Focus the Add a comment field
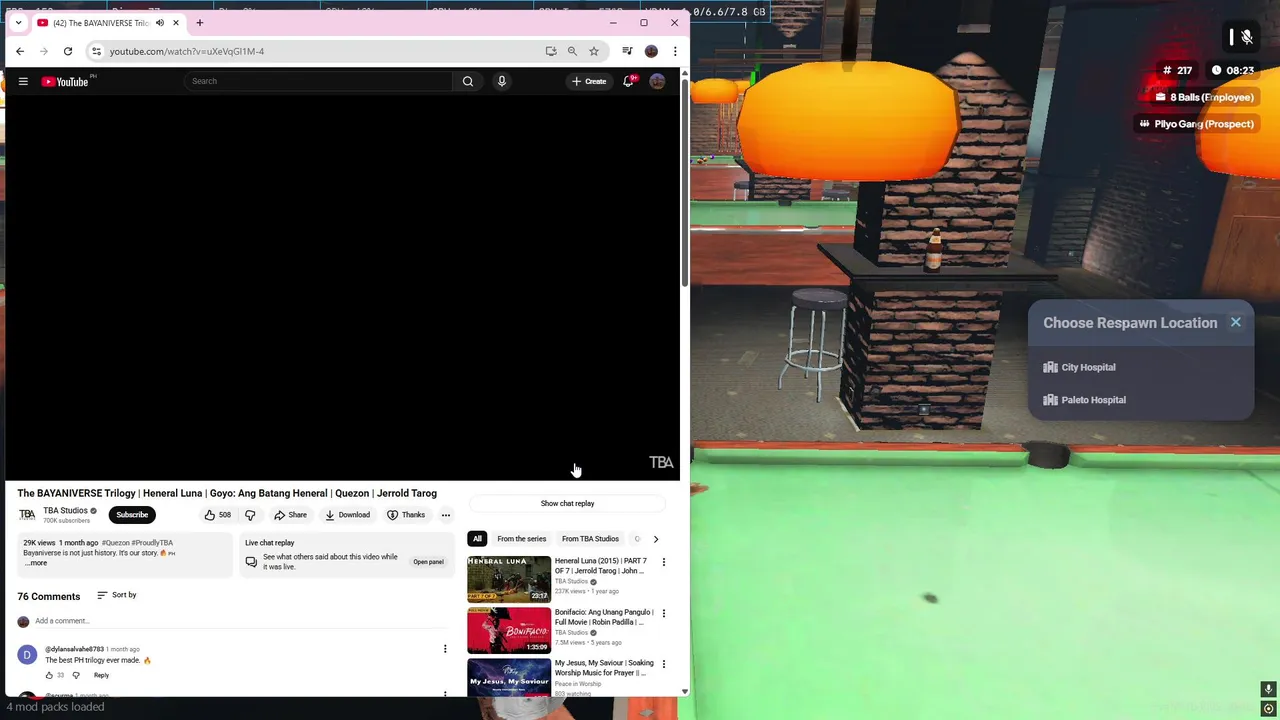This screenshot has width=1280, height=720. pos(240,621)
